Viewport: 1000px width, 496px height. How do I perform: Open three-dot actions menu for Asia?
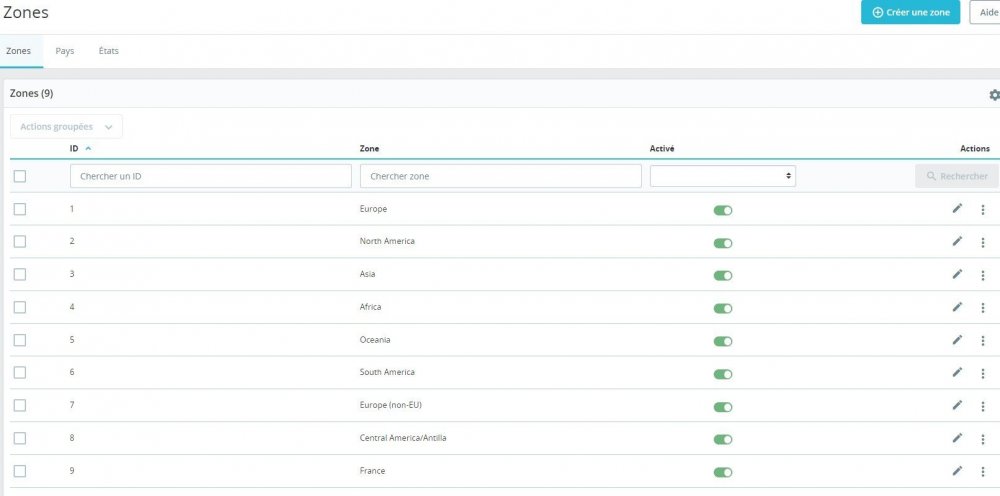pos(982,275)
